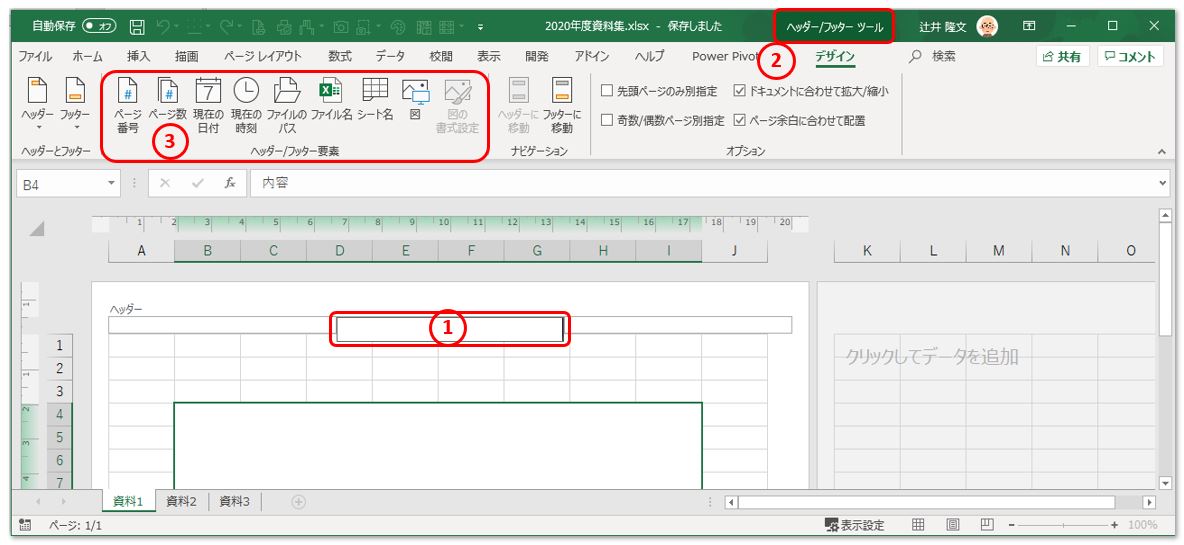The image size is (1184, 545).
Task: Click クリックしてデータを追加 on next page
Action: (x=932, y=357)
